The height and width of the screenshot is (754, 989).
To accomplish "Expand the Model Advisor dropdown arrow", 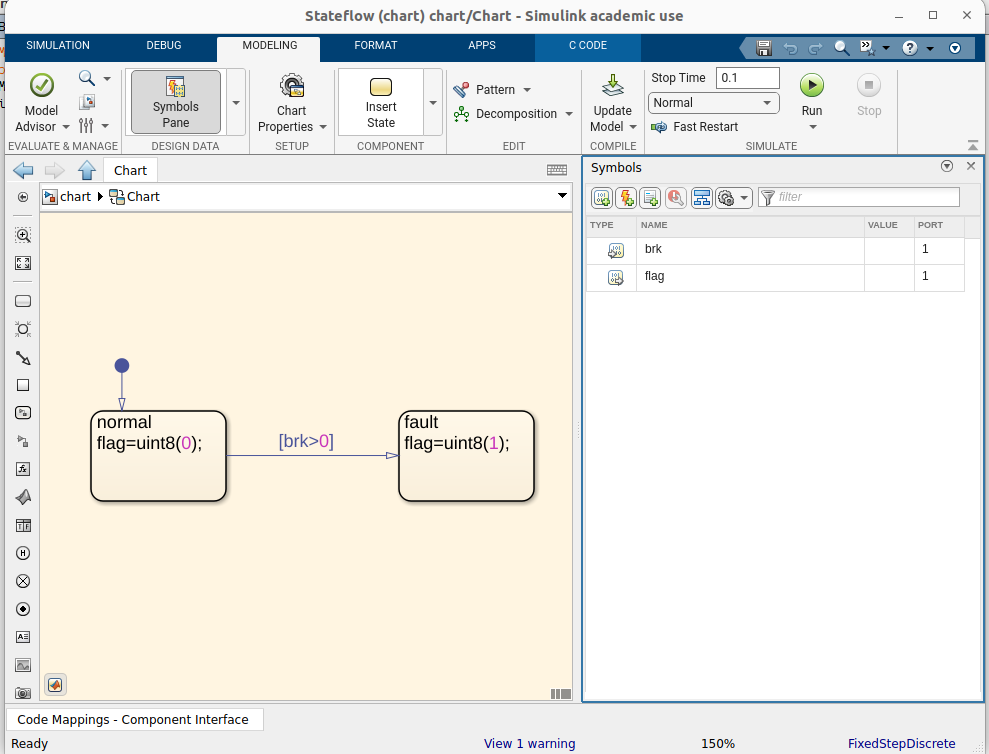I will point(66,127).
